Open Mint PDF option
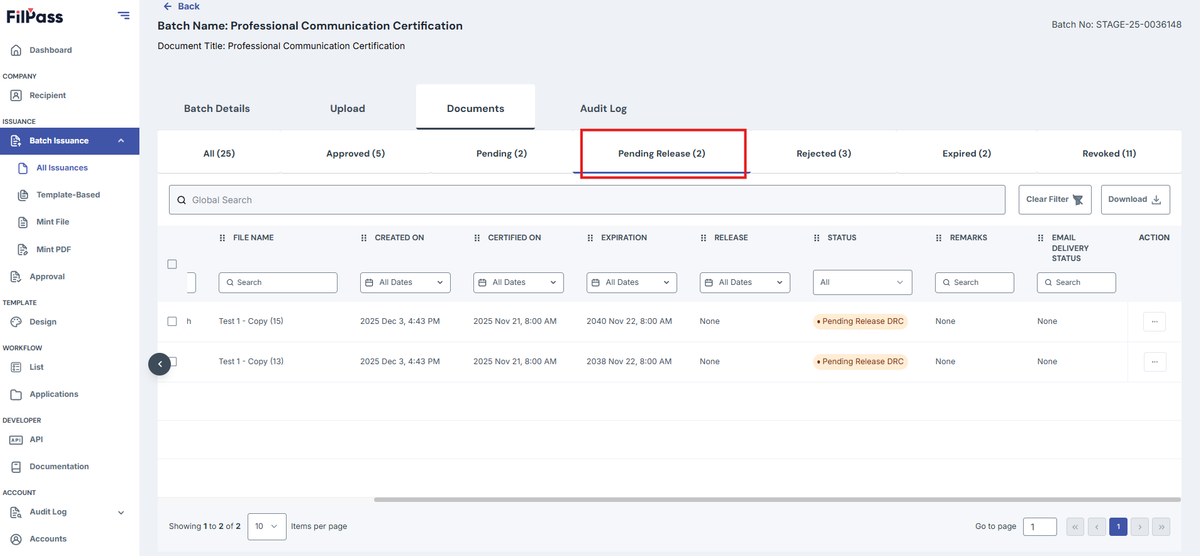The width and height of the screenshot is (1200, 556). [52, 249]
